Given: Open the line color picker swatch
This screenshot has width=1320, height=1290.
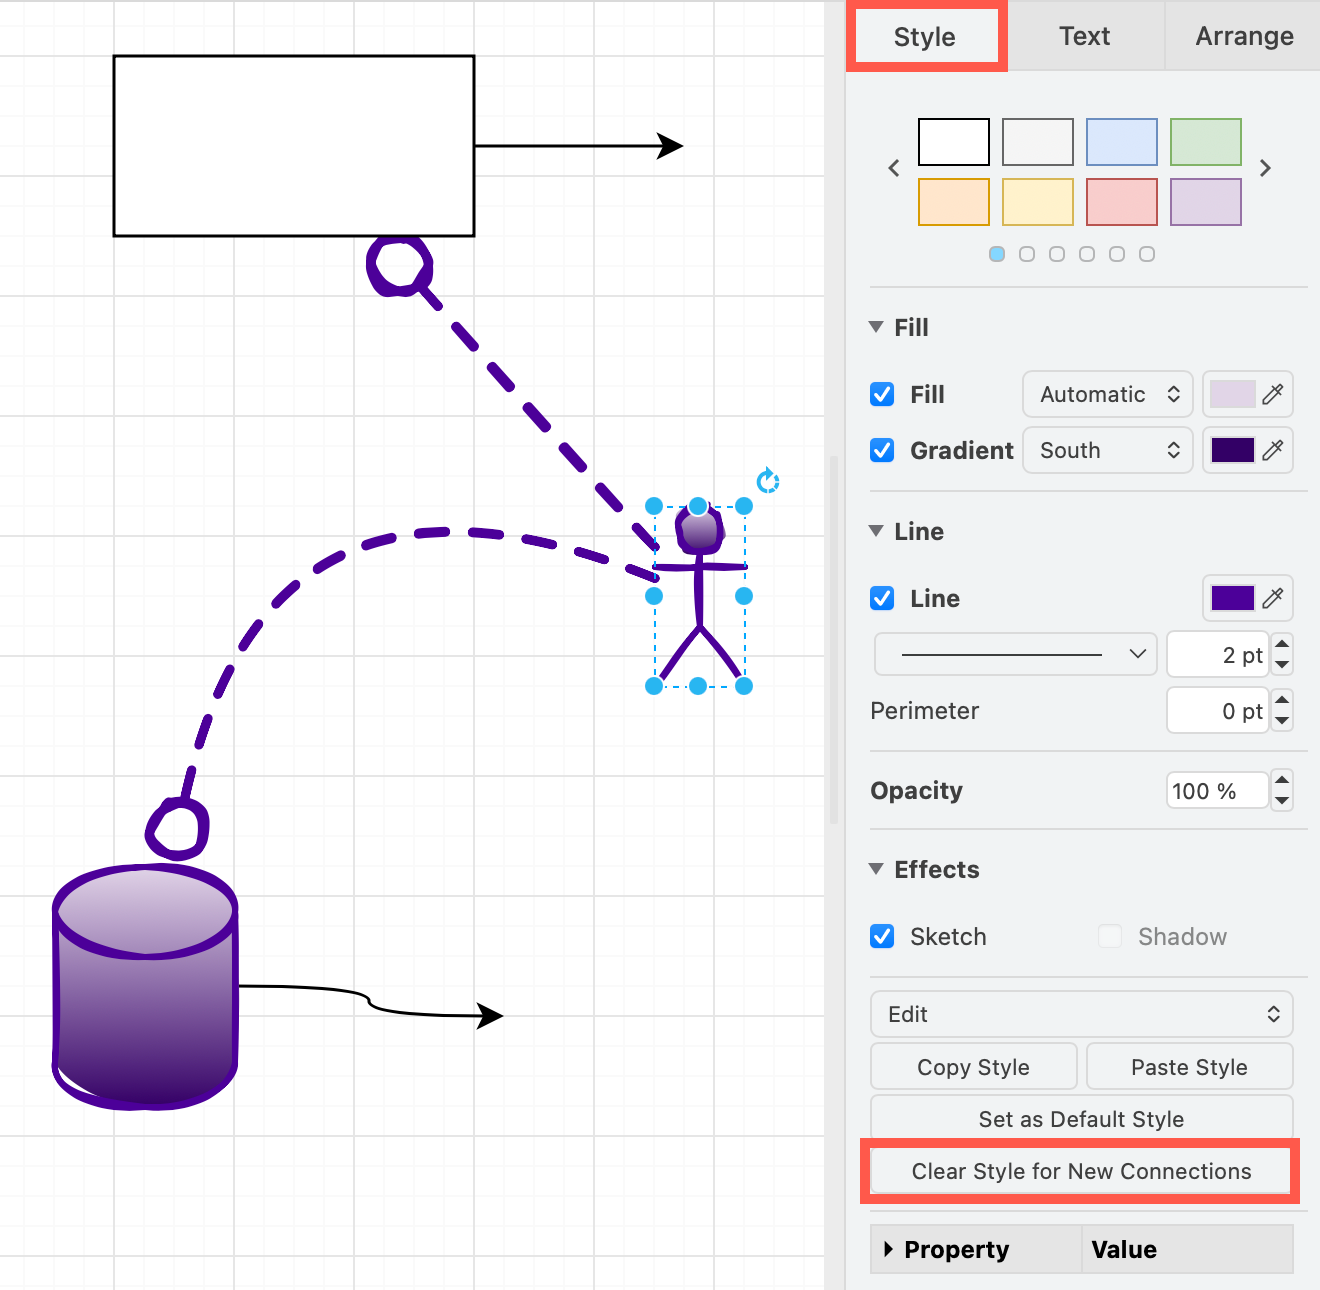Looking at the screenshot, I should click(1232, 598).
